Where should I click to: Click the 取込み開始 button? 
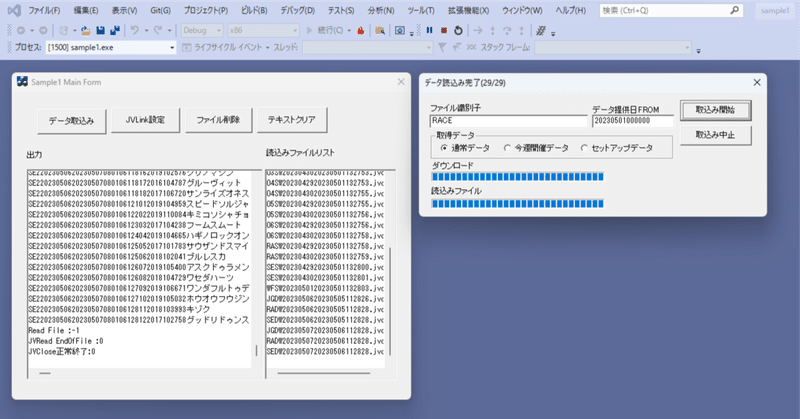[x=715, y=110]
